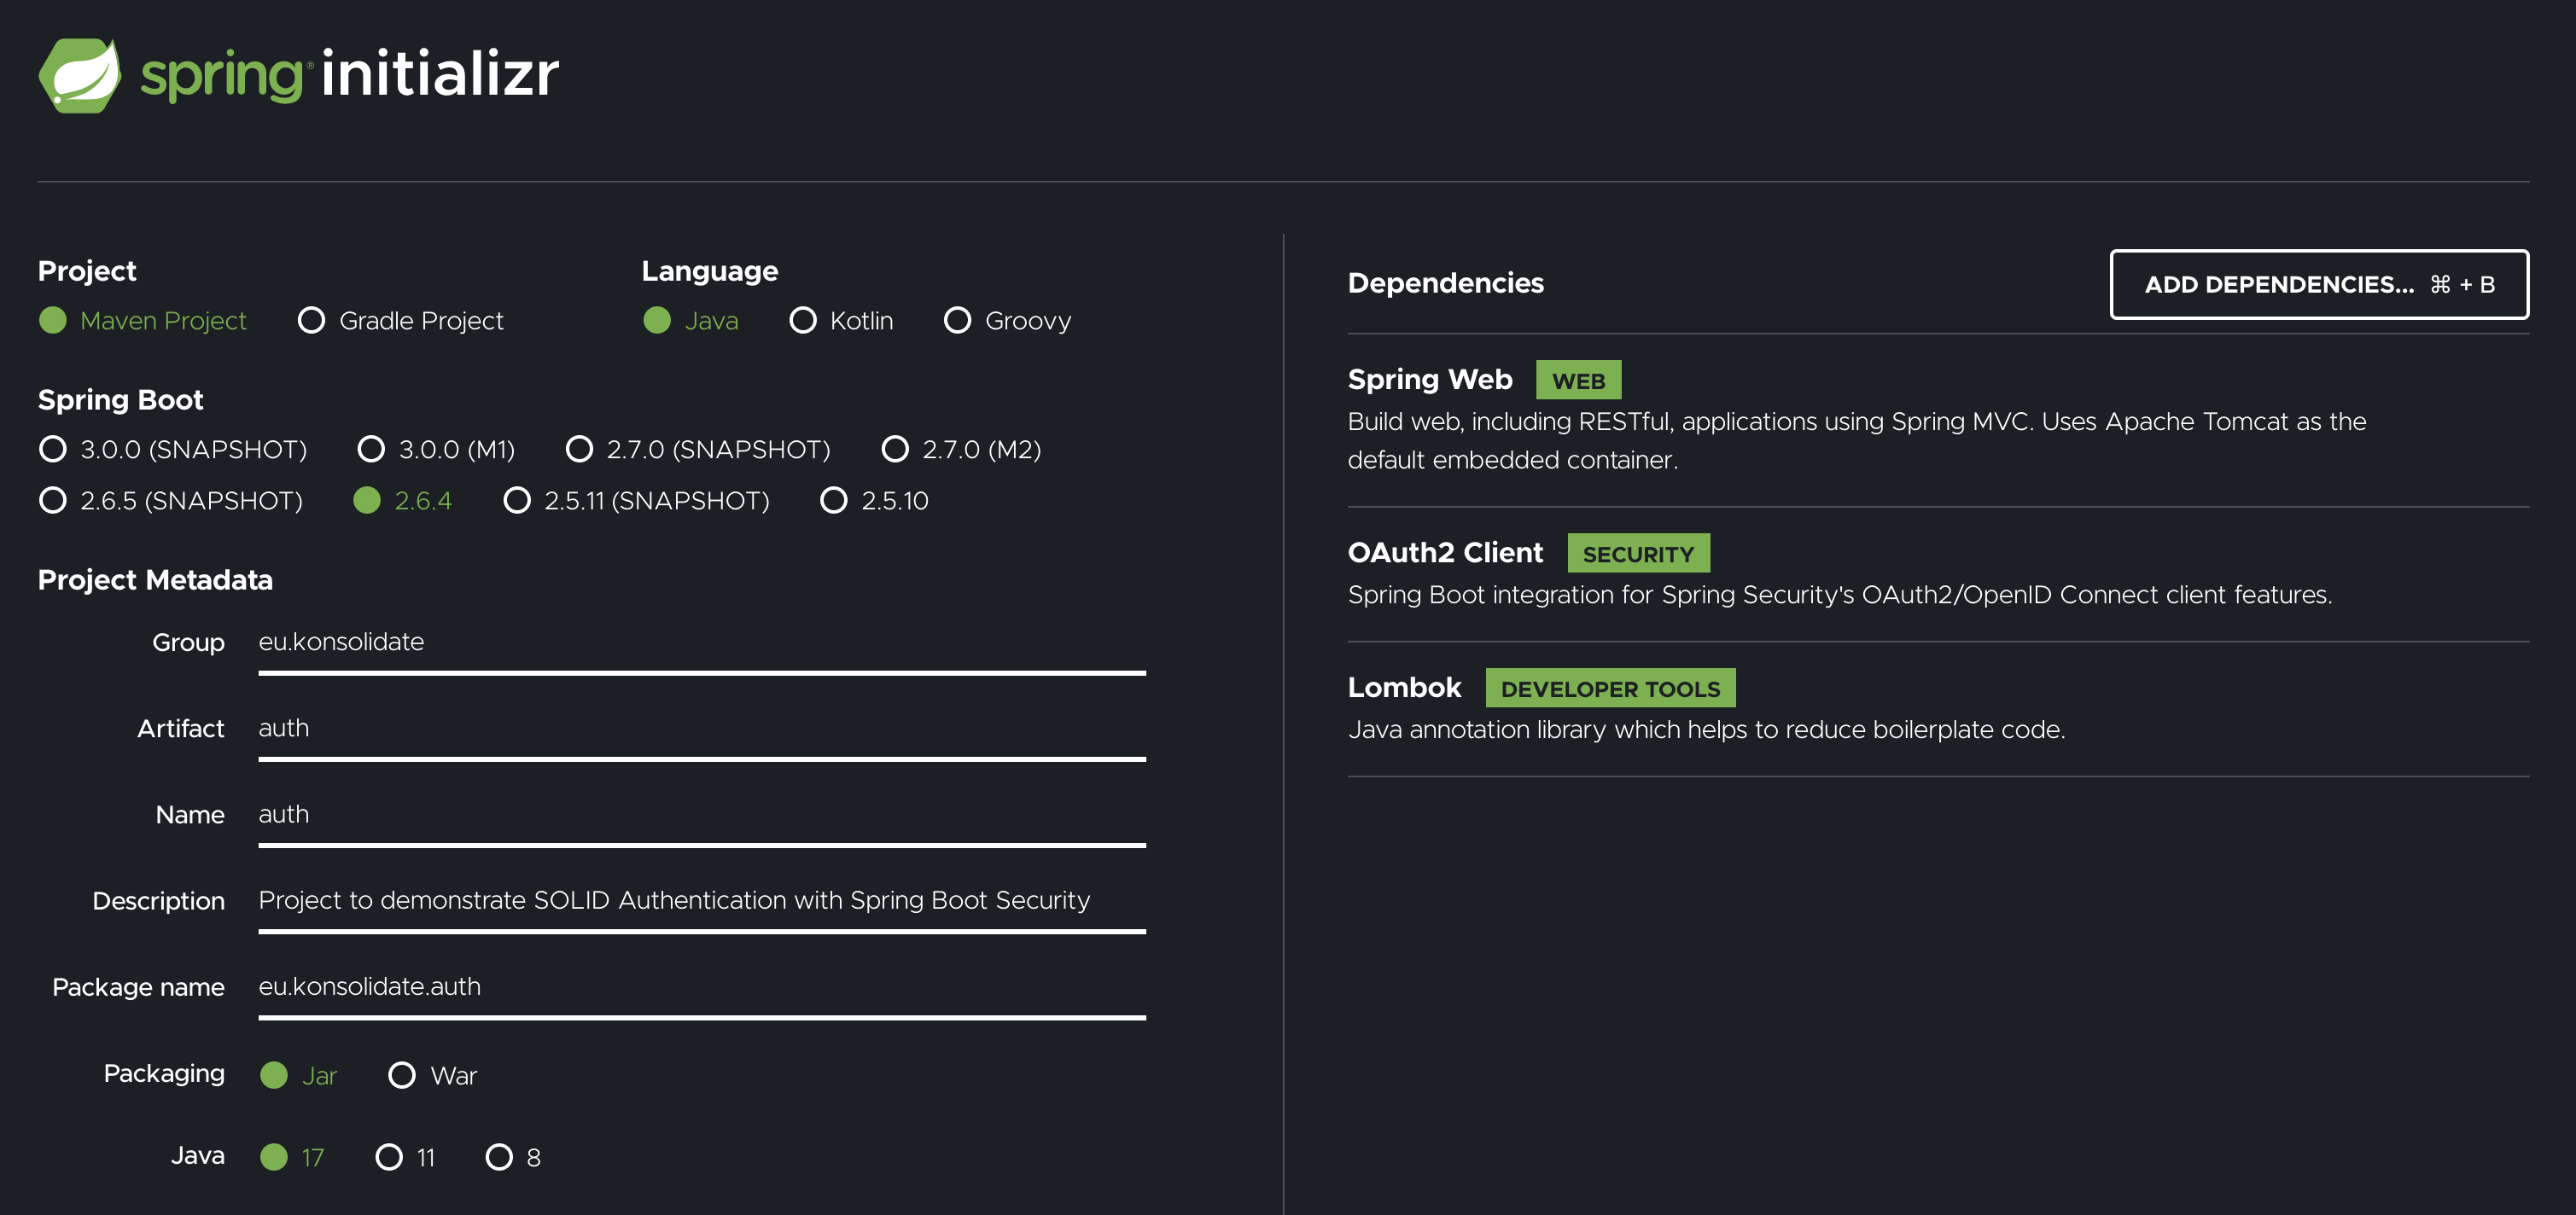
Task: Set packaging to Jar
Action: tap(299, 1075)
